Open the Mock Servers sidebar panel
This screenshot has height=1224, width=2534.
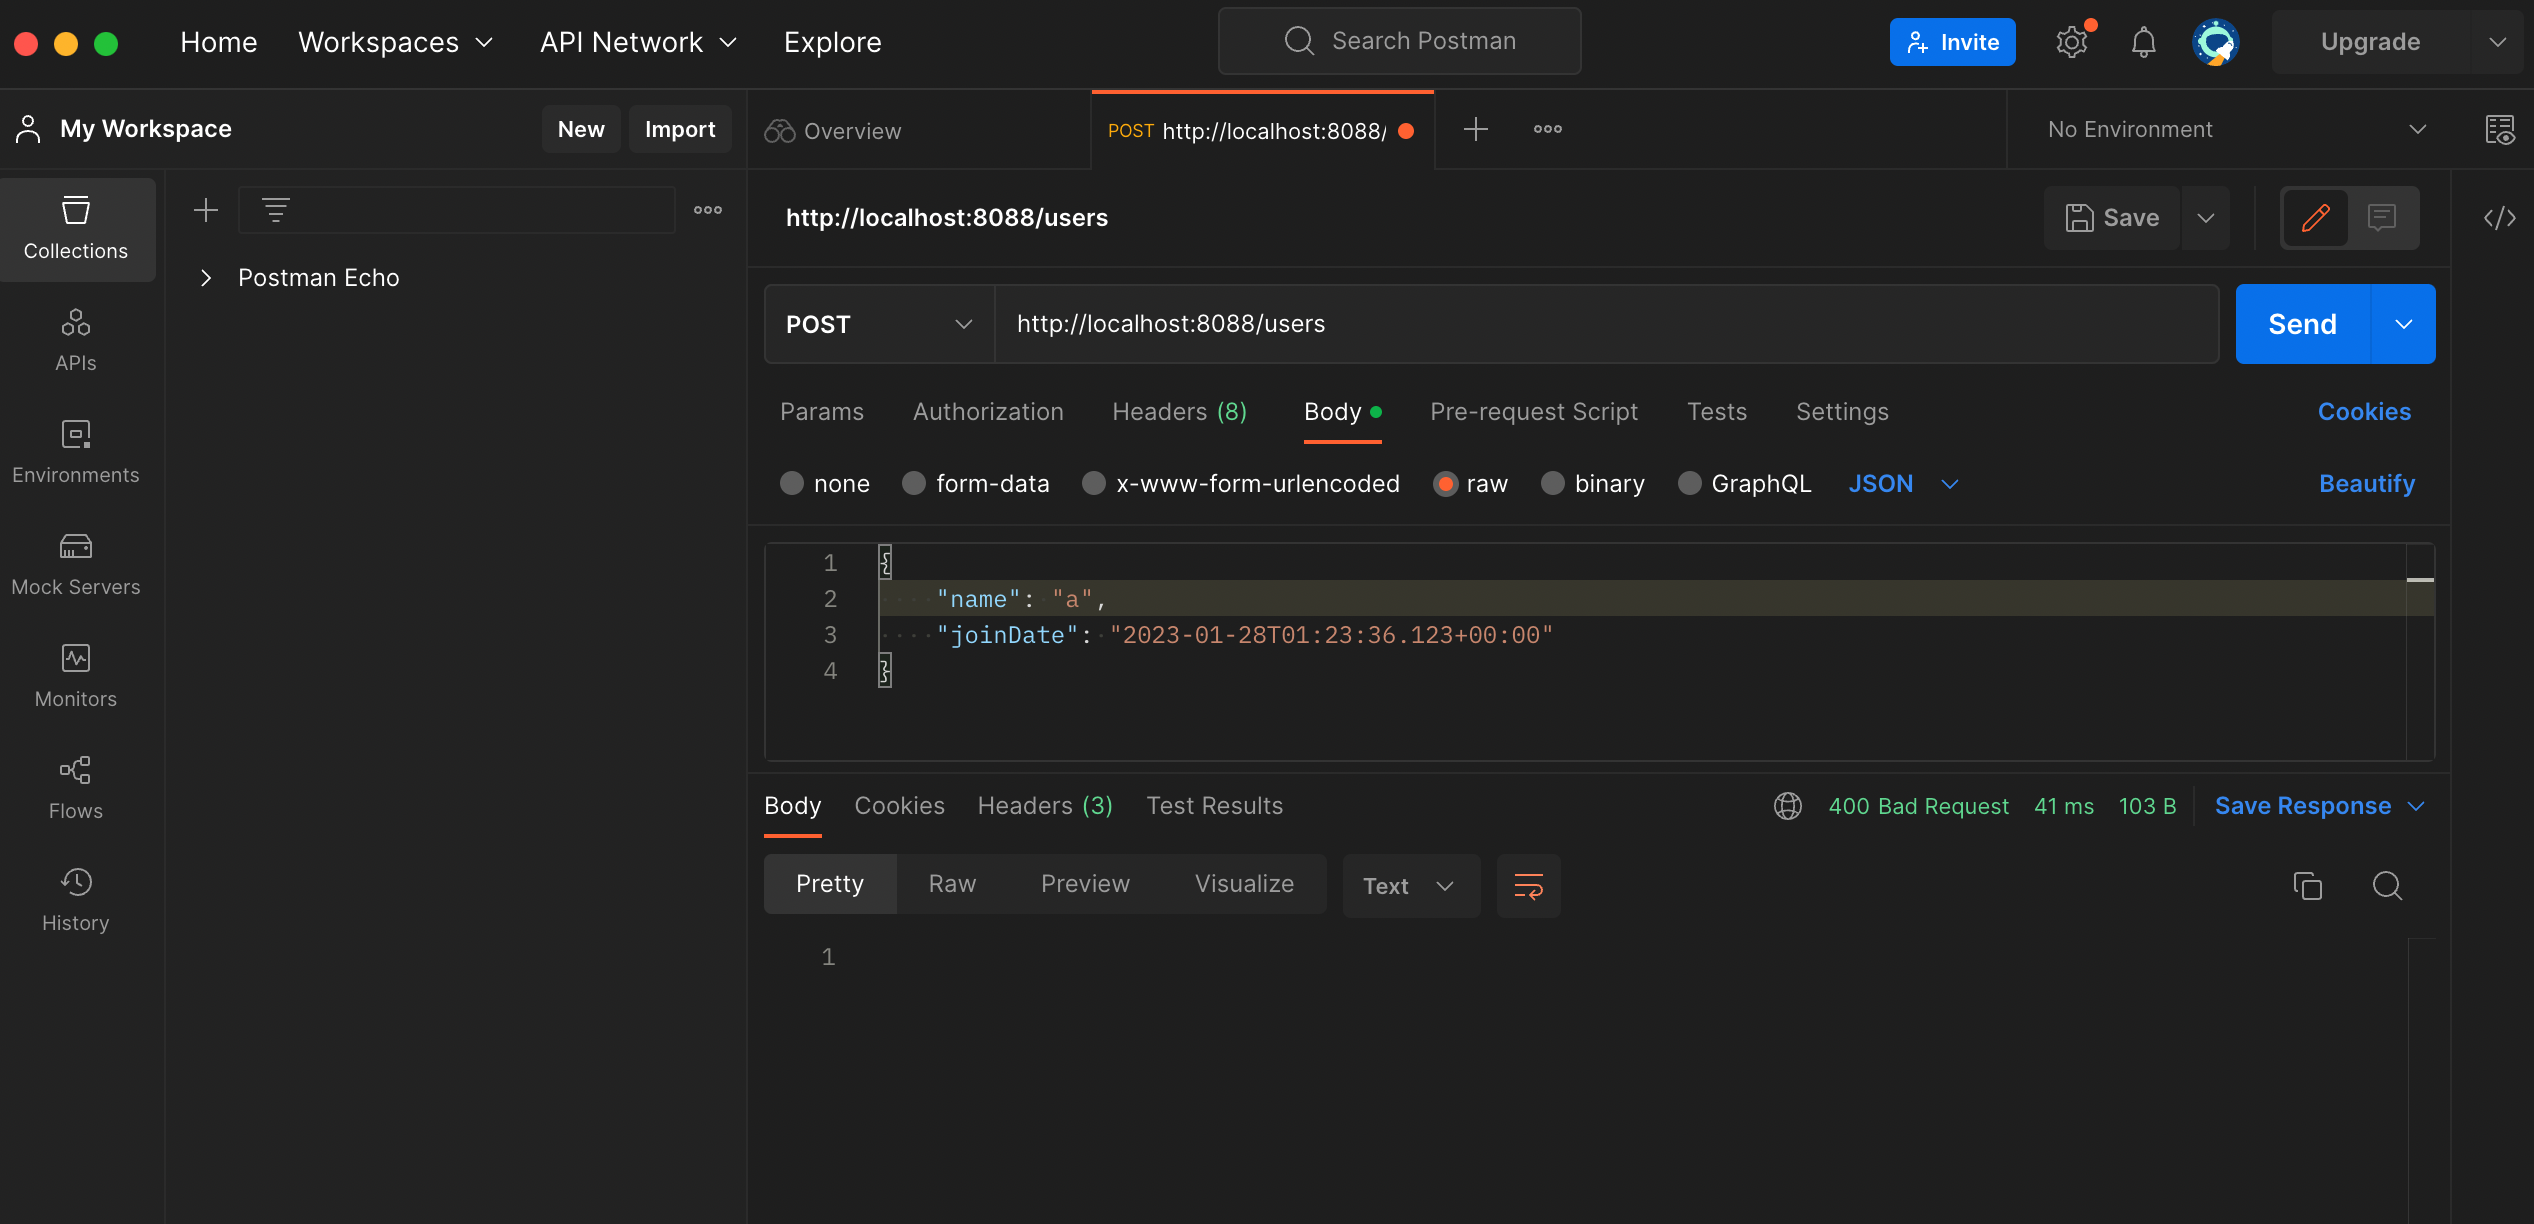coord(76,565)
